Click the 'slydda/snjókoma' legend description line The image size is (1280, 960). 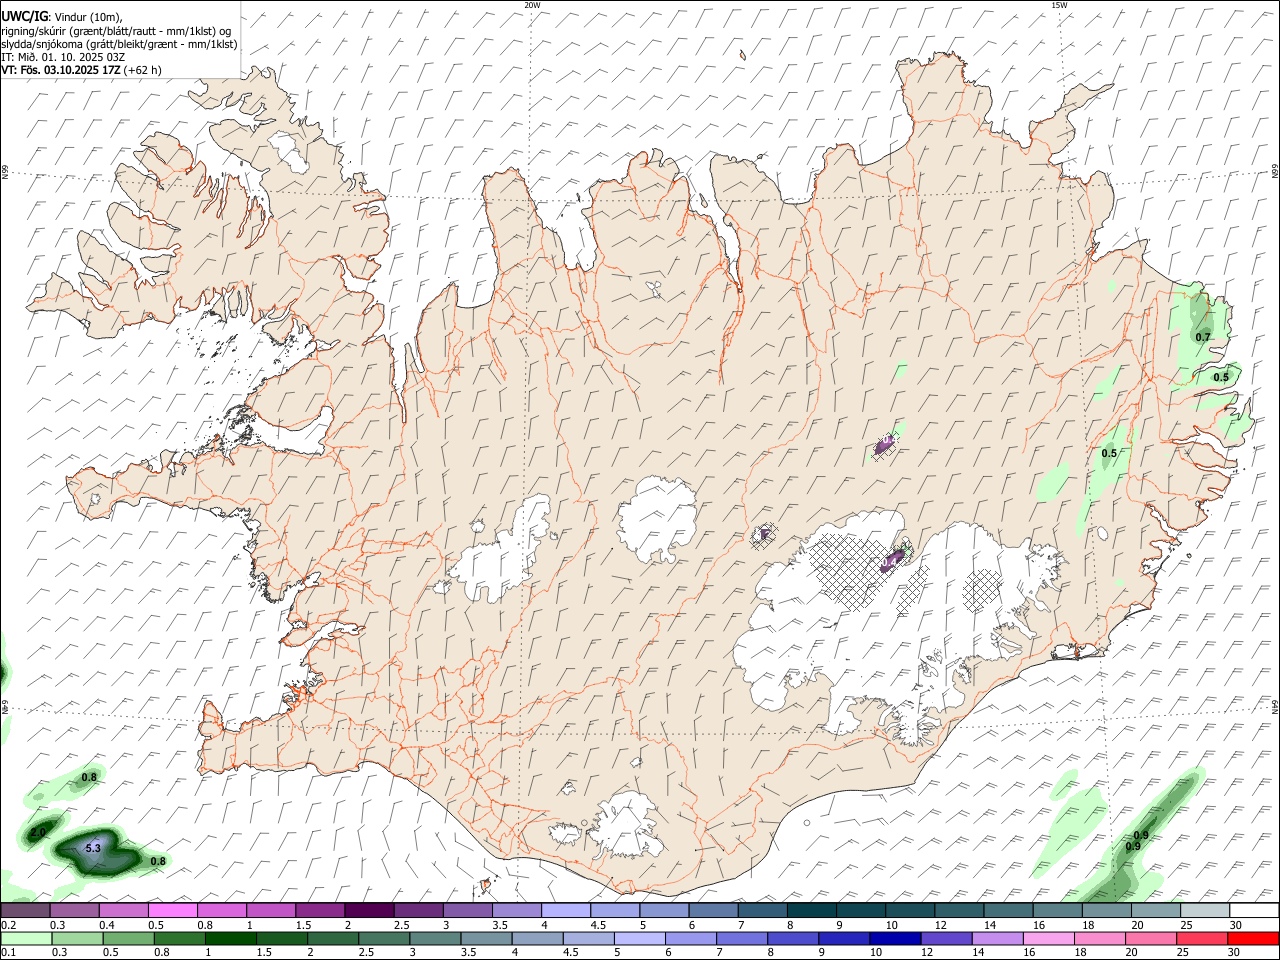pyautogui.click(x=119, y=44)
